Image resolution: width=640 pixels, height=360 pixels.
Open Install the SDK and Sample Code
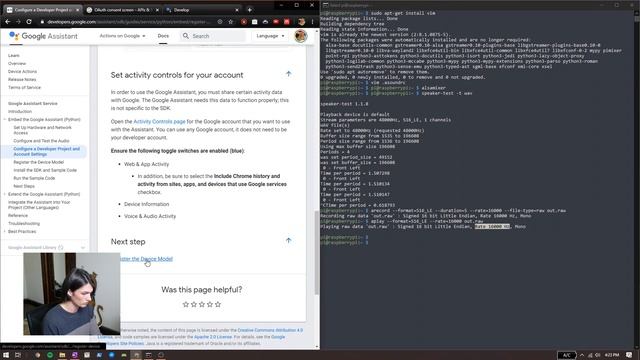[x=45, y=170]
